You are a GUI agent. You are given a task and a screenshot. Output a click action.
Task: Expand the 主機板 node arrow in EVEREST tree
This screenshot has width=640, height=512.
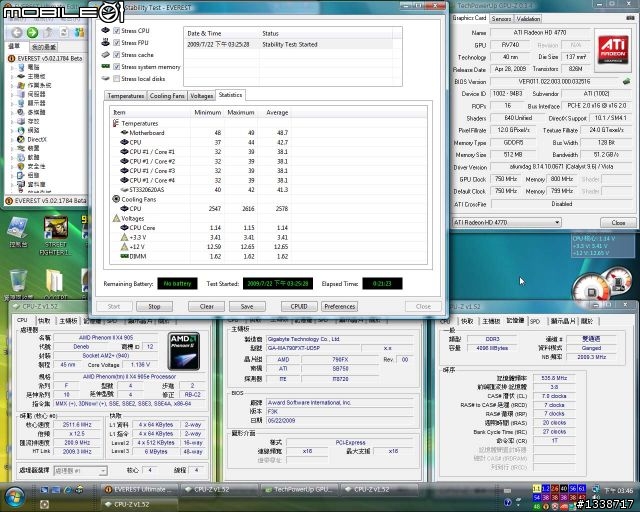click(x=12, y=76)
